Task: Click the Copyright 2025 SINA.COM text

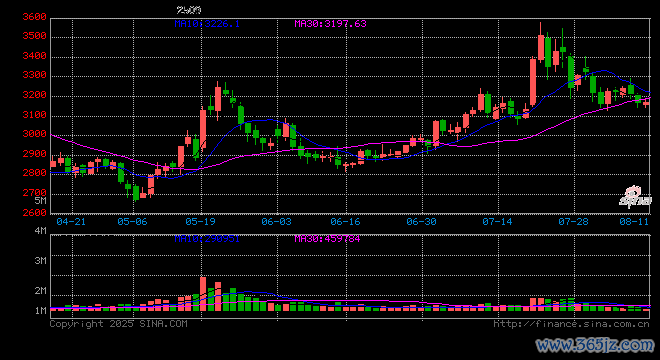Action: [119, 324]
